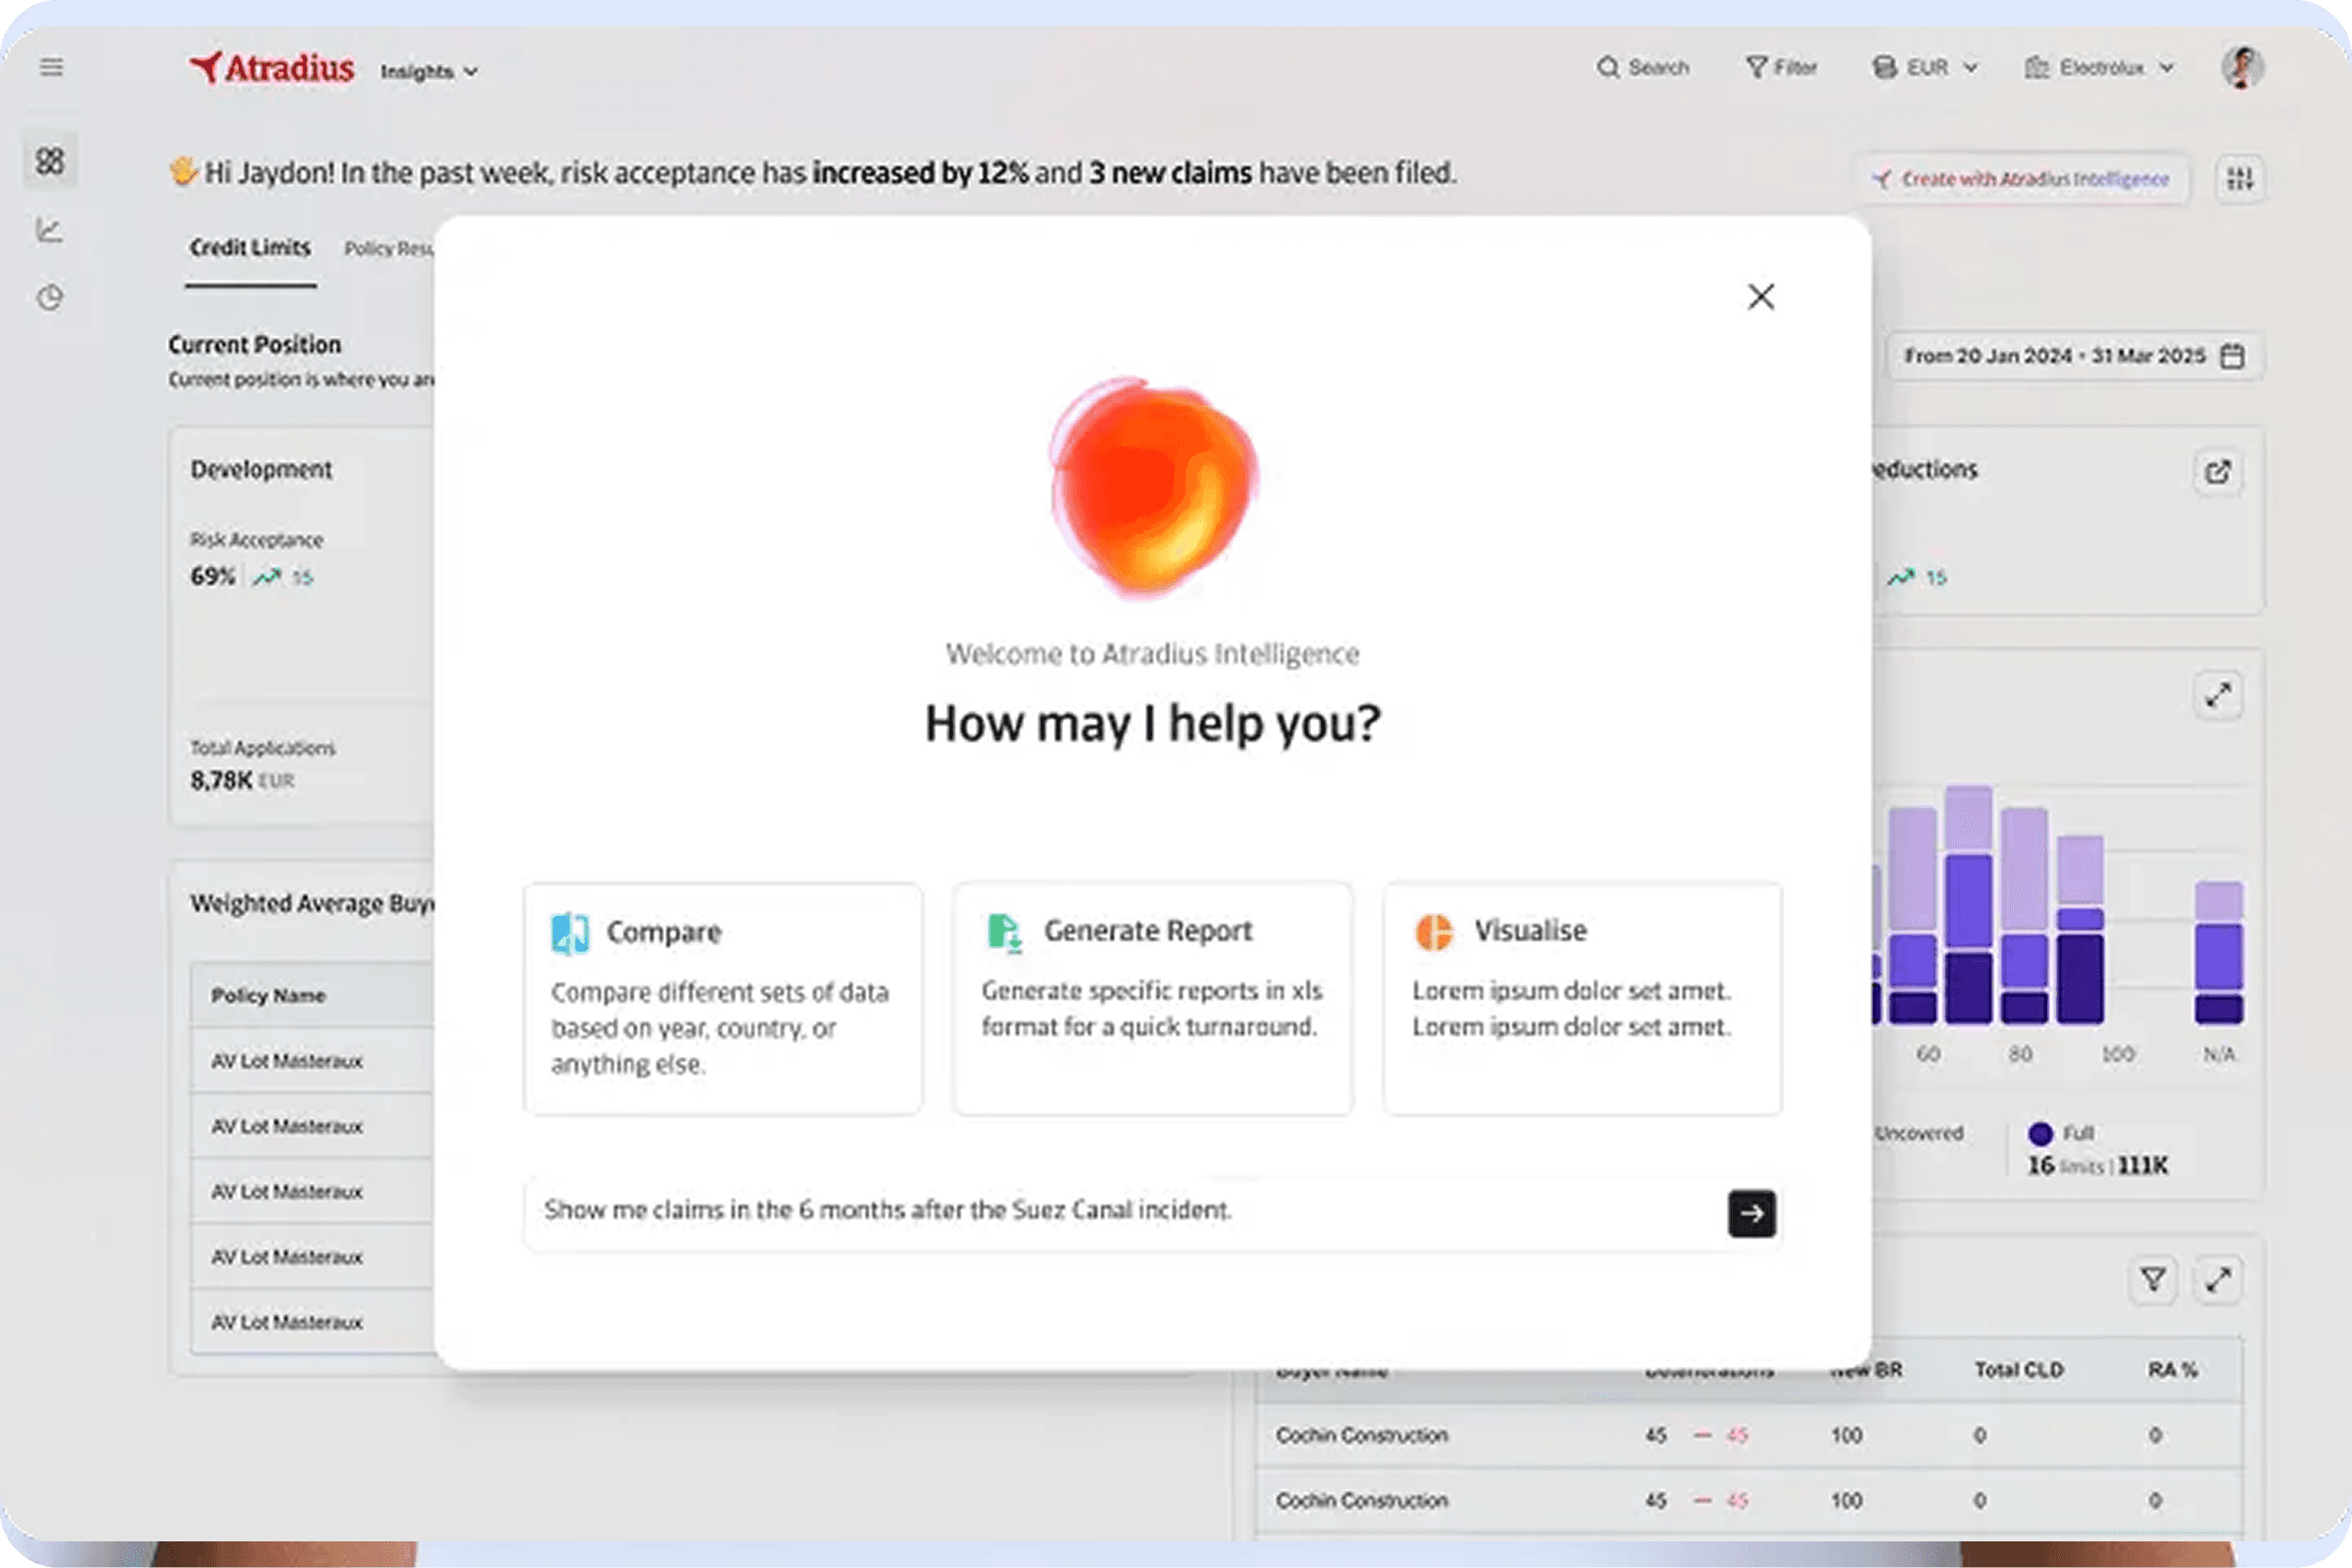This screenshot has width=2352, height=1568.
Task: Click Create with Atradius Intelligence button
Action: coord(2024,179)
